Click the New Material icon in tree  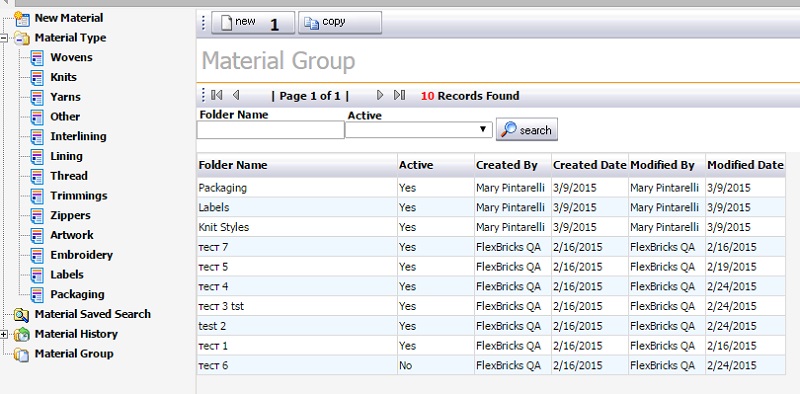[x=21, y=19]
